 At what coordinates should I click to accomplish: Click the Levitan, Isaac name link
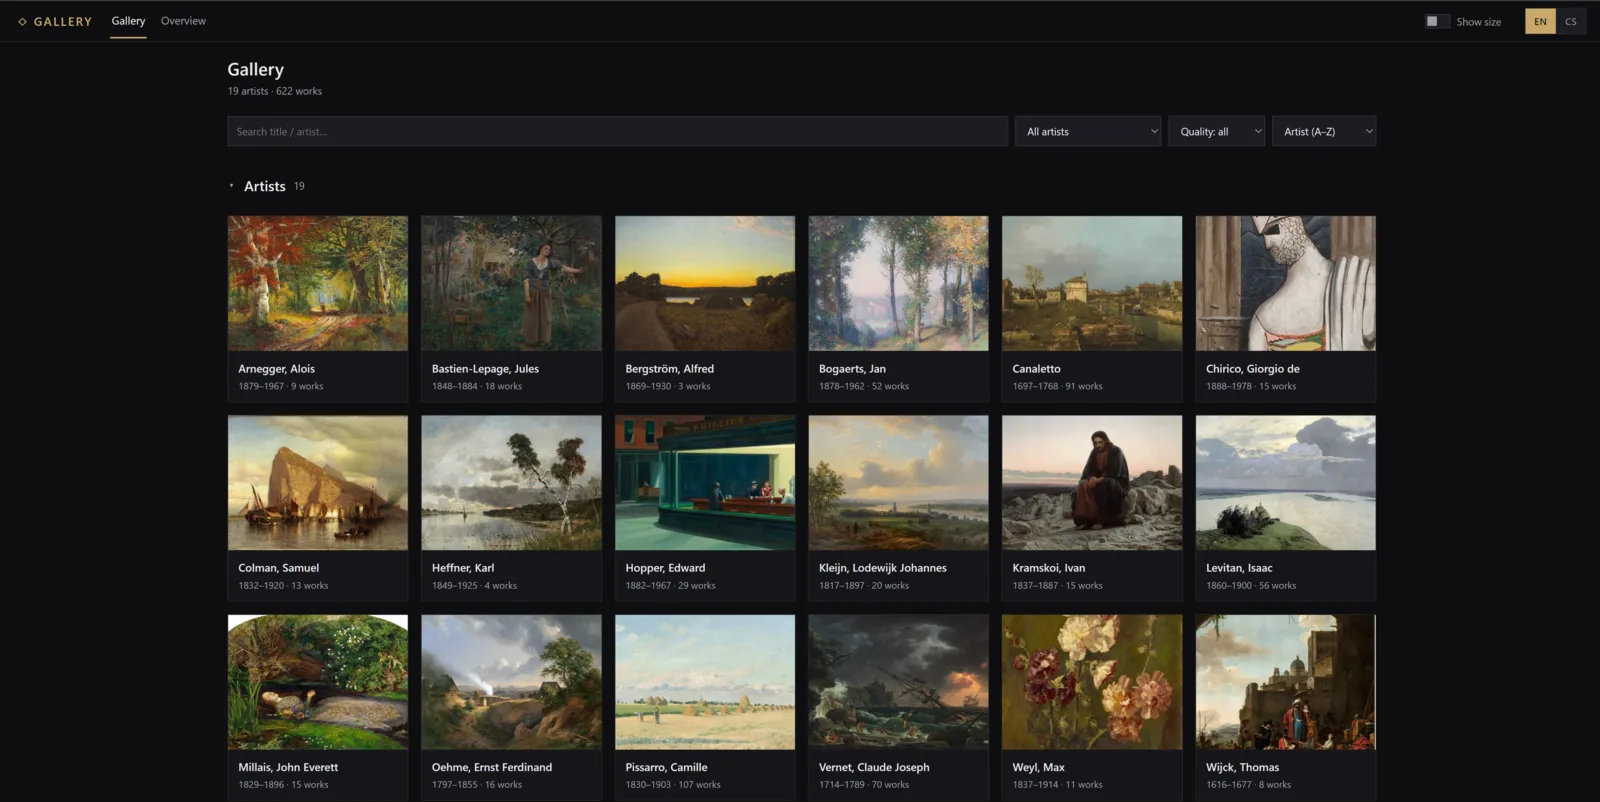(x=1239, y=568)
